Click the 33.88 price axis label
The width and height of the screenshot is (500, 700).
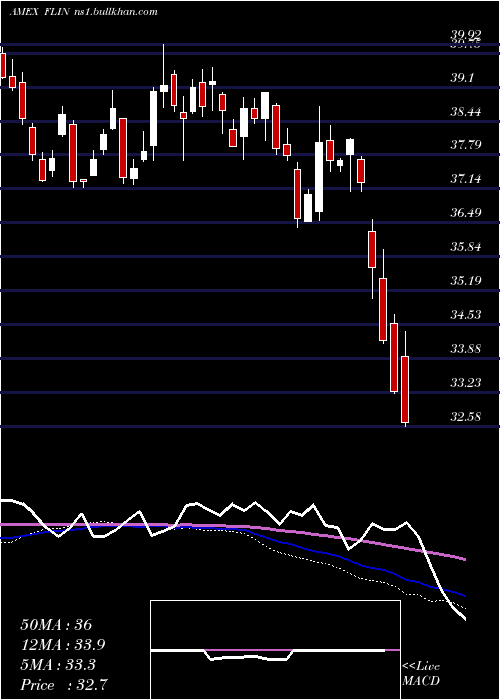[x=466, y=349]
